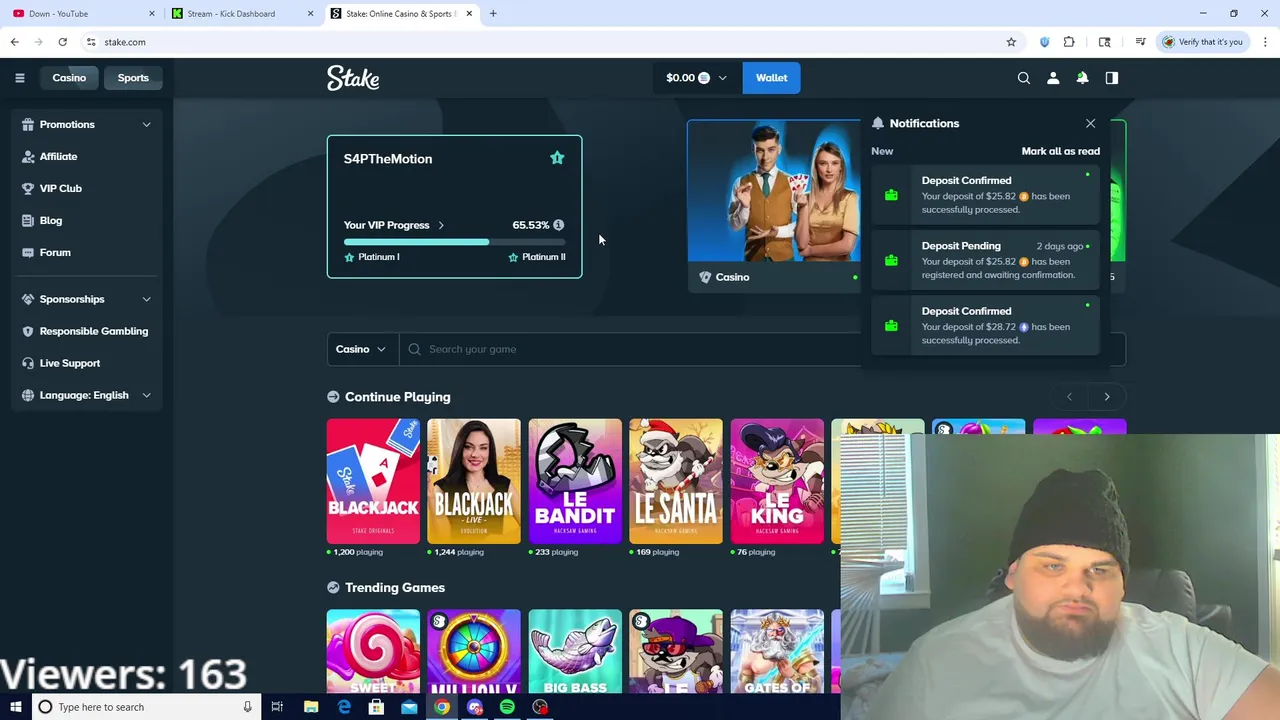Click the VIP progress info icon
Image resolution: width=1280 pixels, height=720 pixels.
[558, 225]
